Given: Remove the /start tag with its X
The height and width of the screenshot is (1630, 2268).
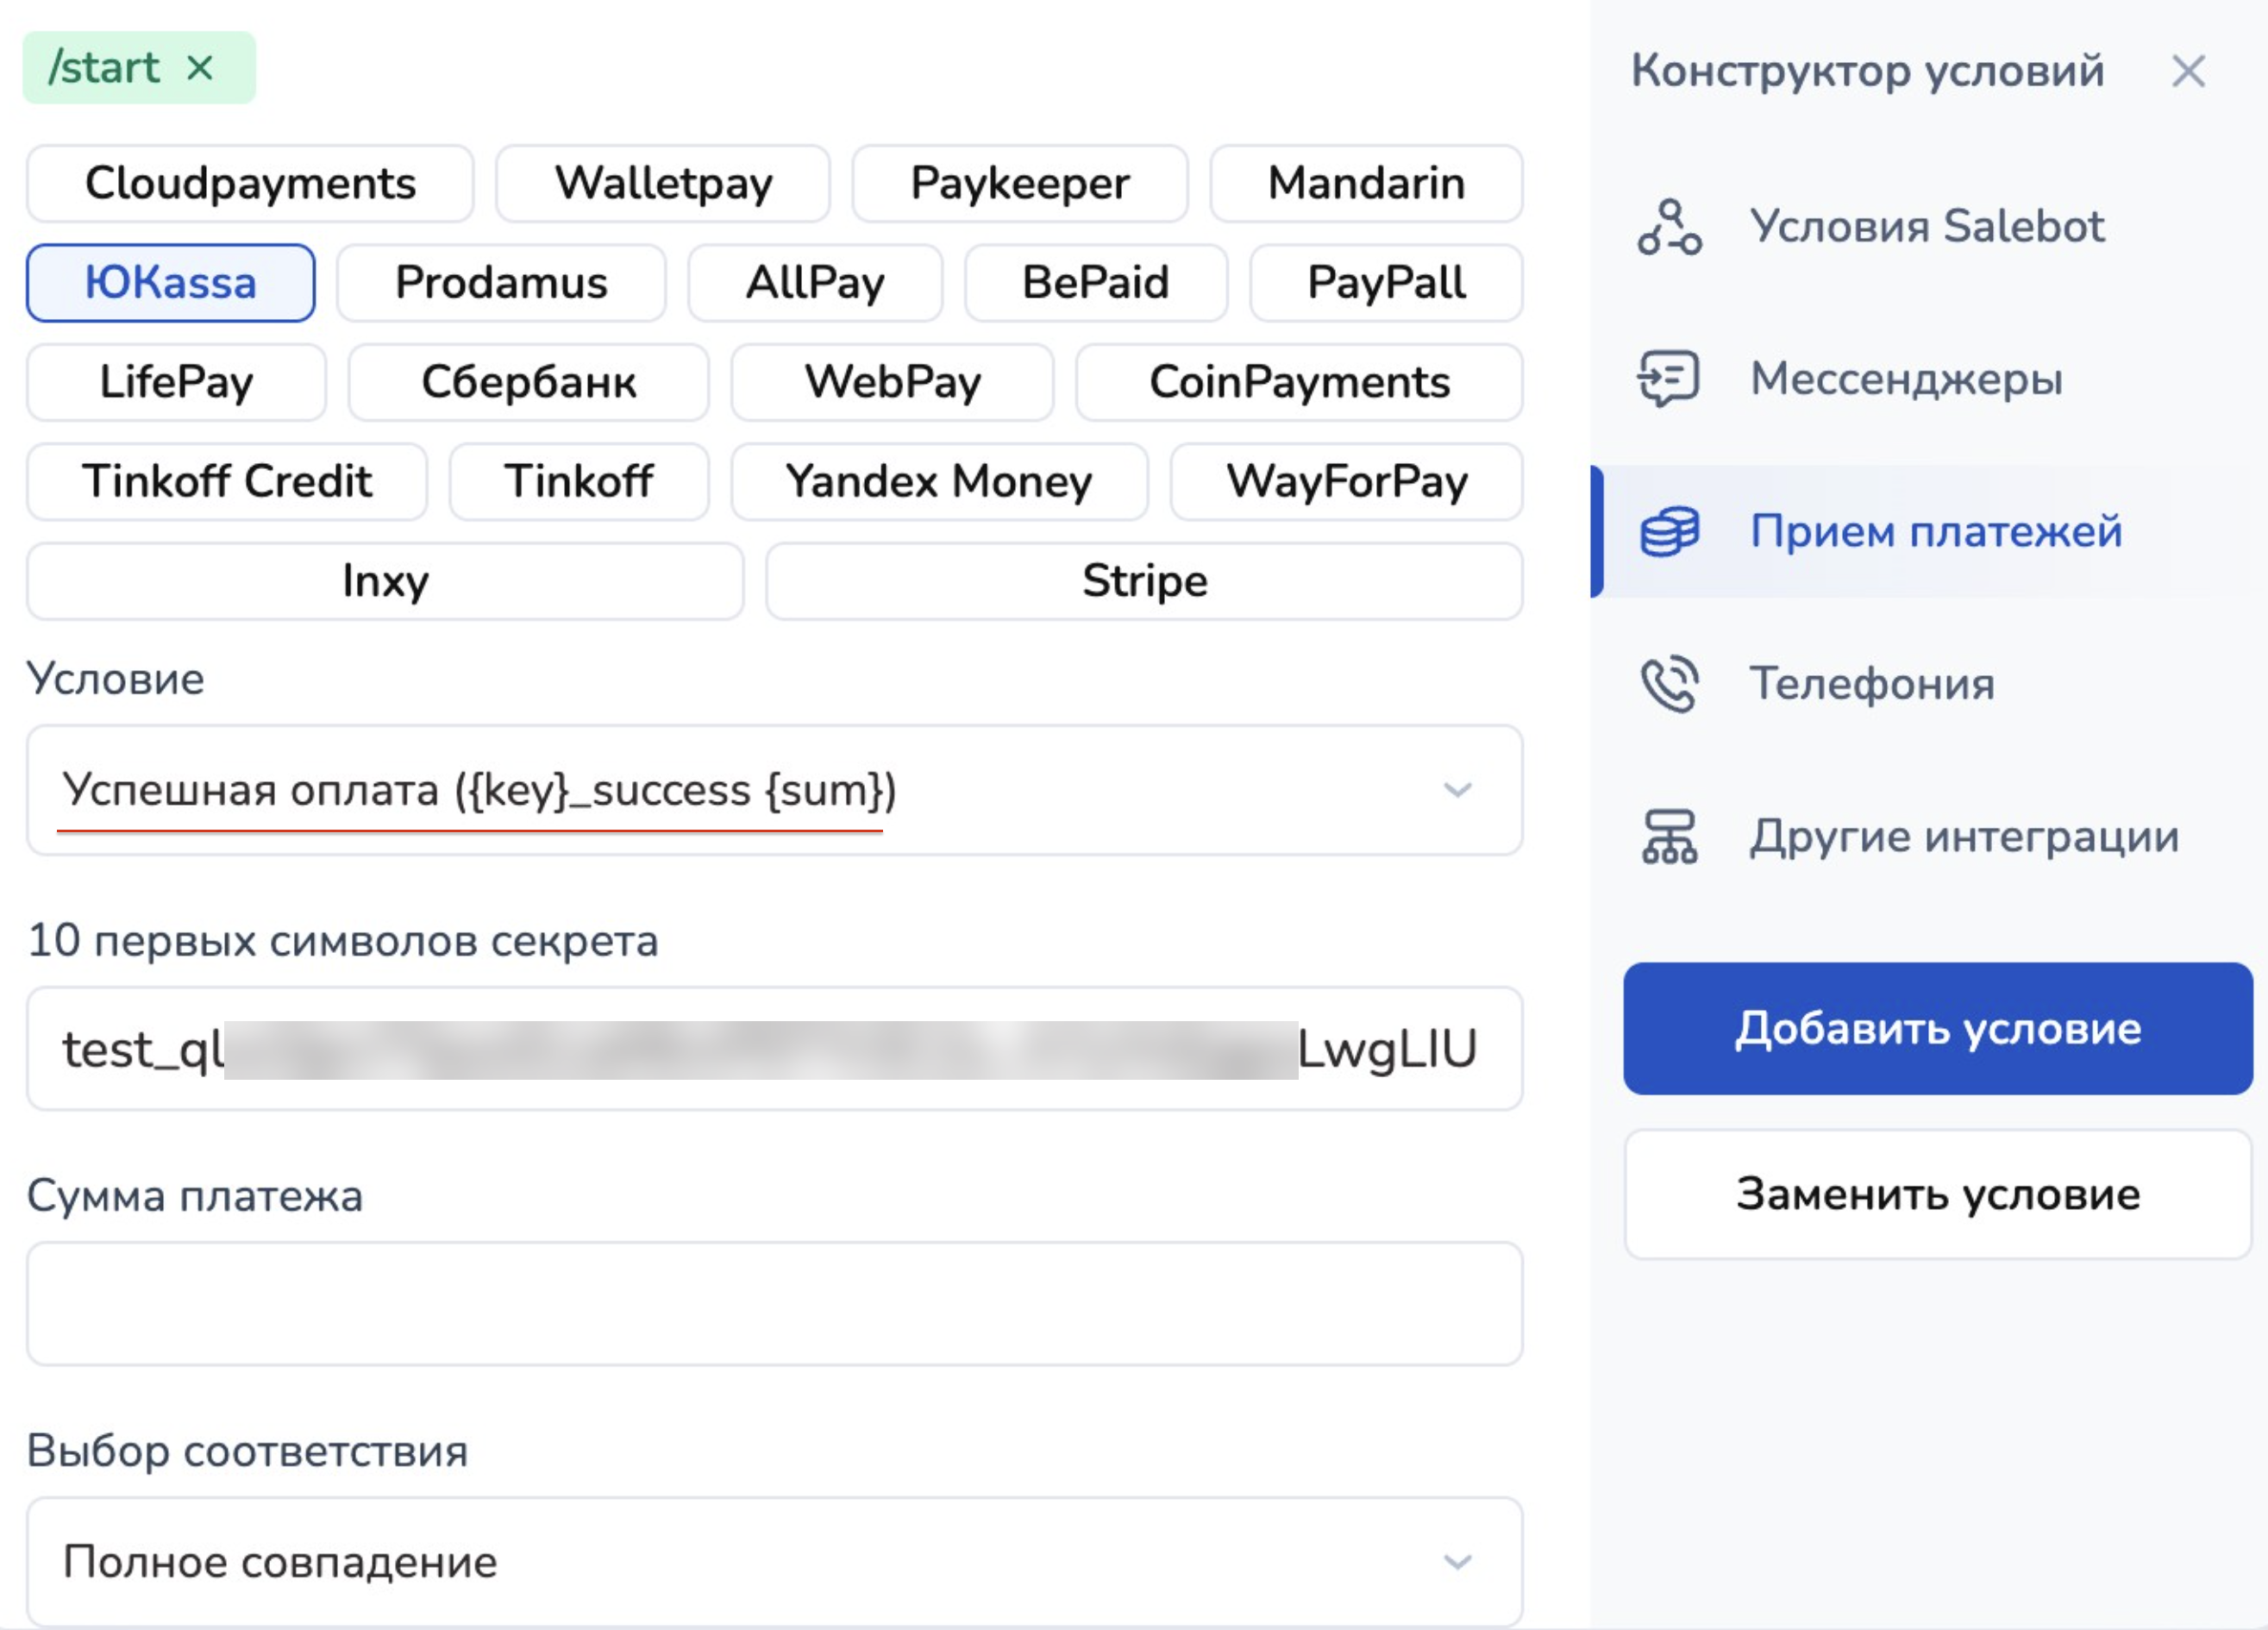Looking at the screenshot, I should (x=201, y=68).
